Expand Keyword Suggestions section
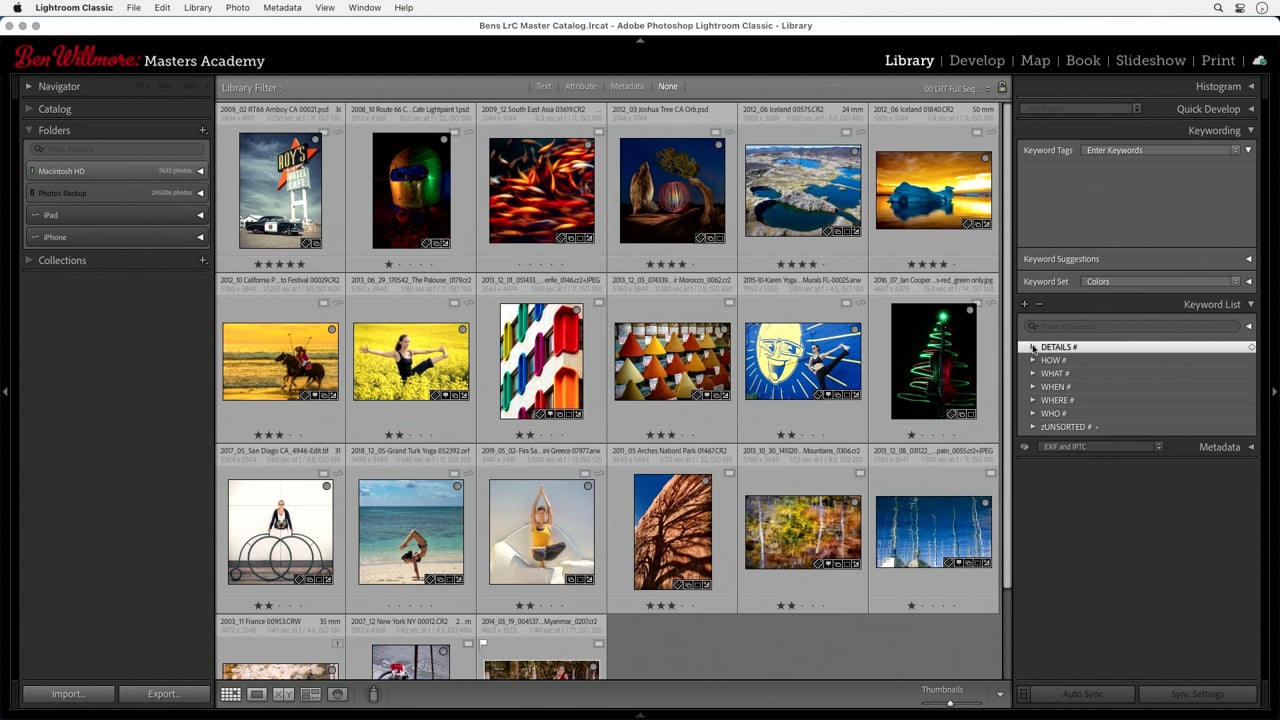Viewport: 1280px width, 720px height. pyautogui.click(x=1249, y=259)
